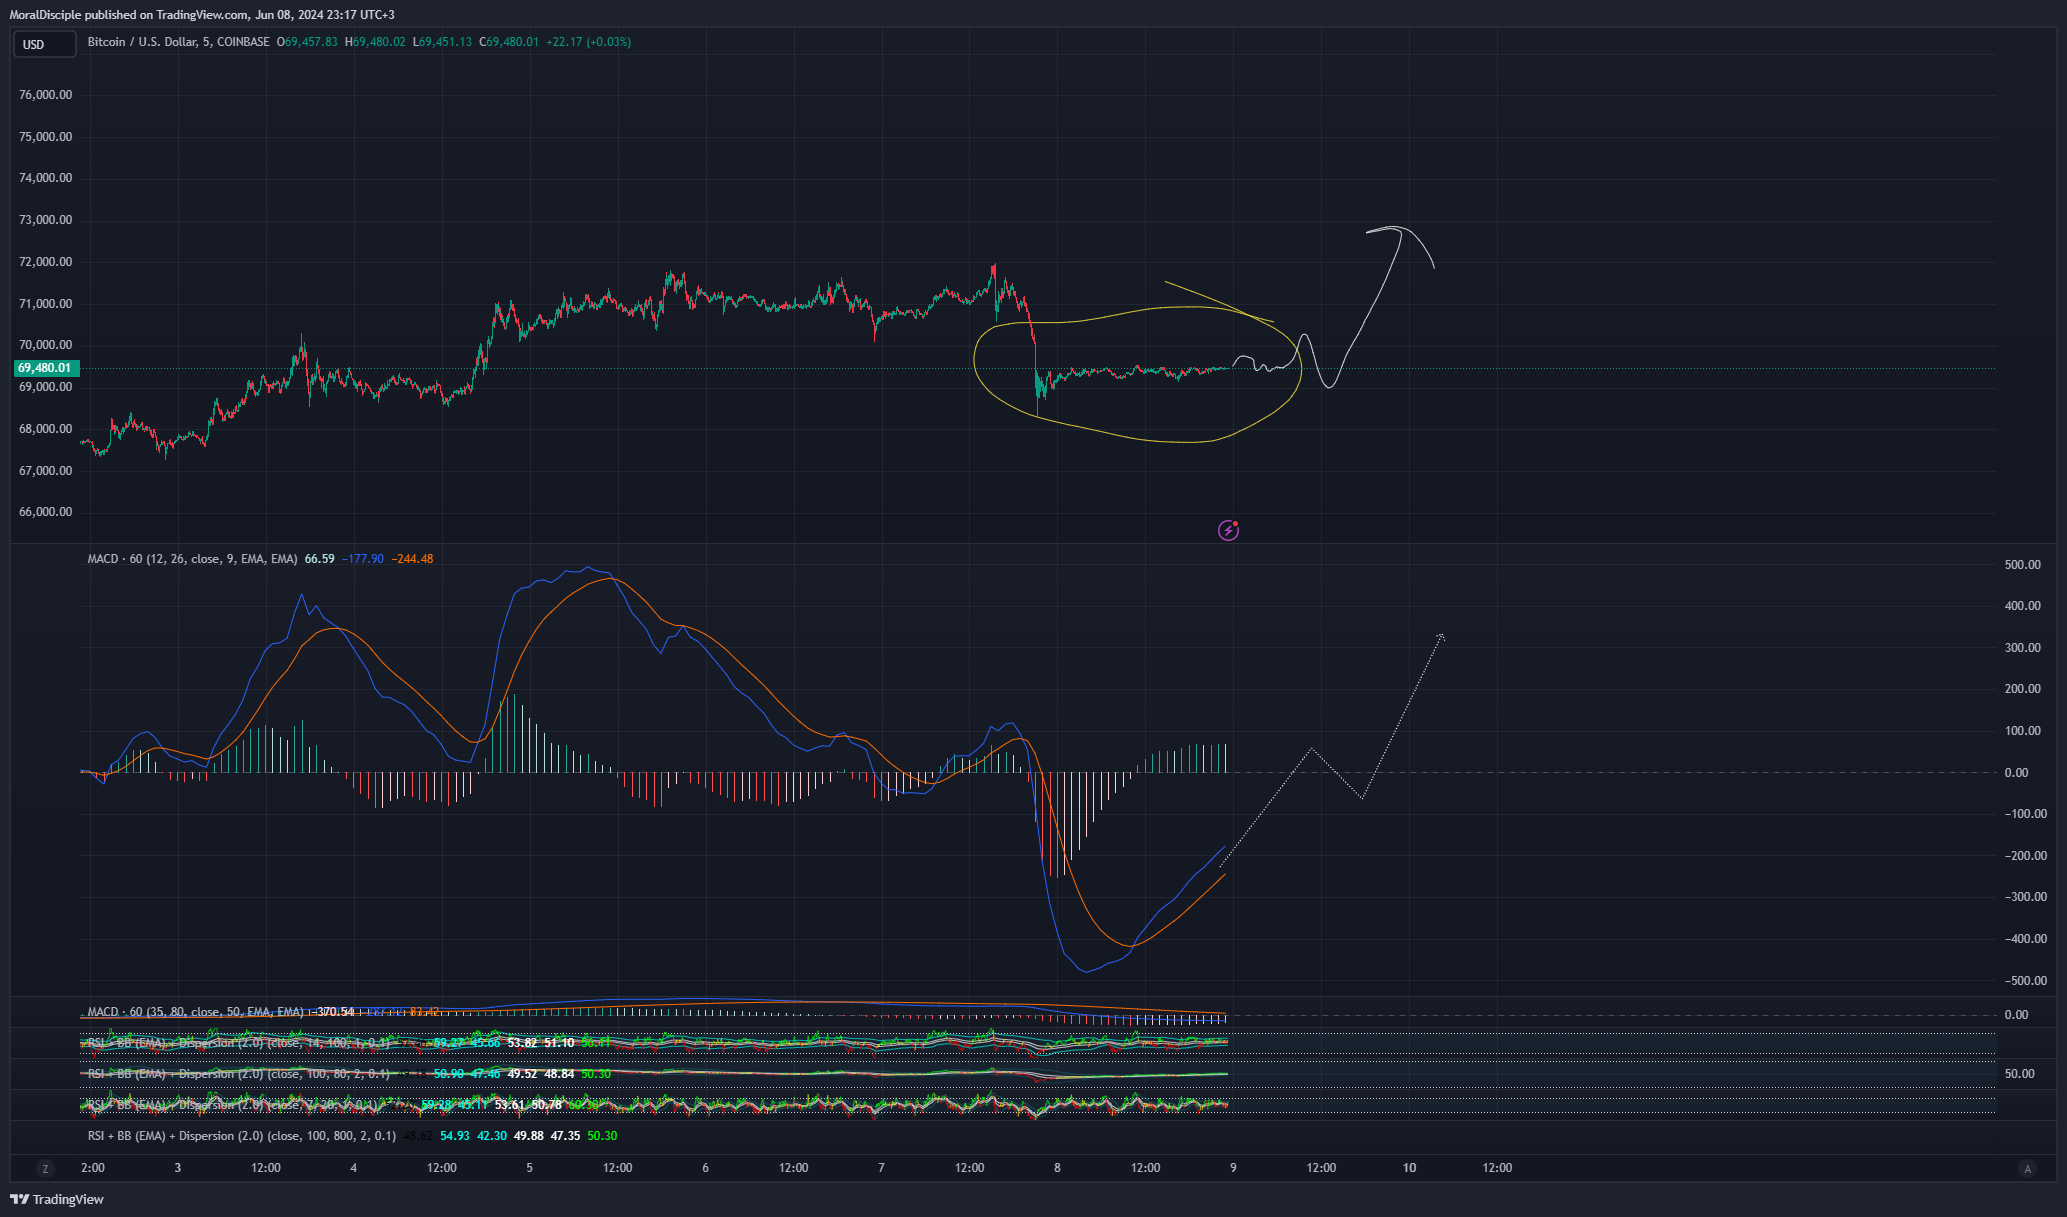This screenshot has height=1217, width=2067.
Task: Click date label 10 on time axis
Action: [1409, 1168]
